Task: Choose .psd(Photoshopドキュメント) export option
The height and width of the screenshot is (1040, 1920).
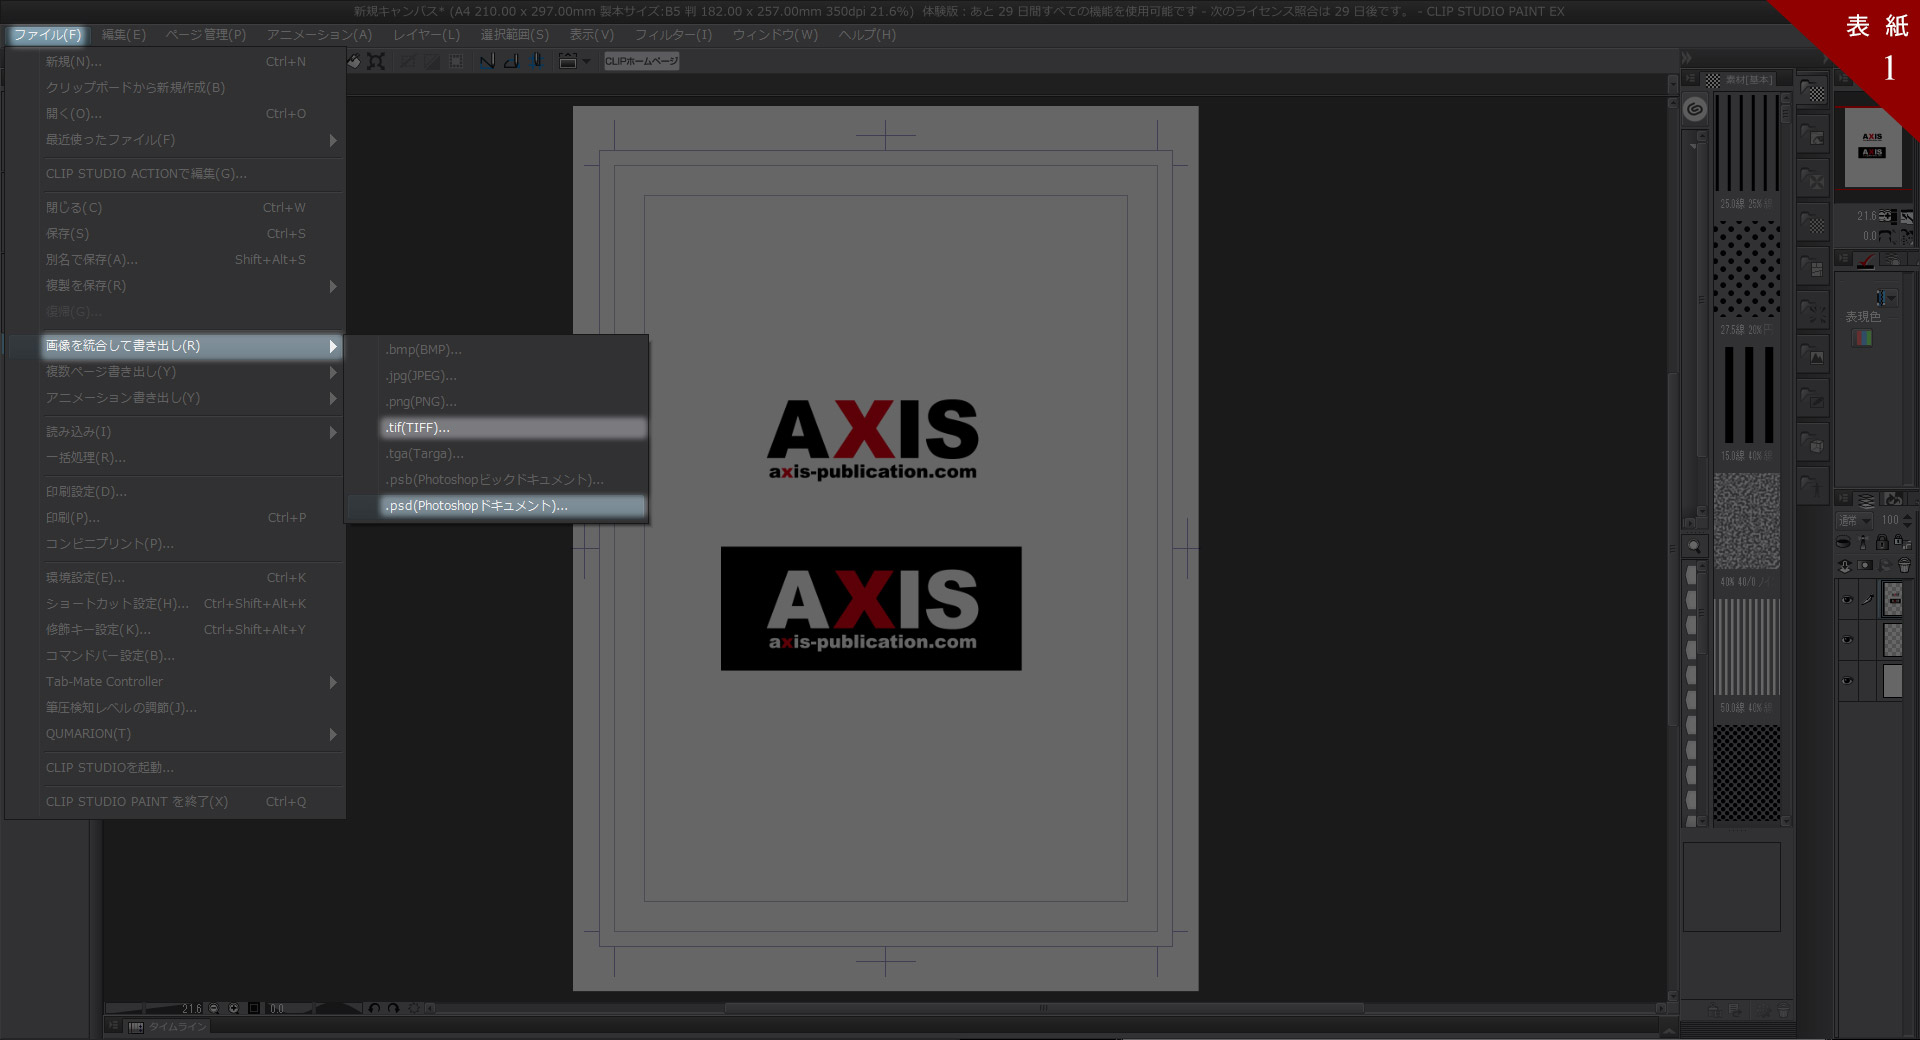Action: point(514,506)
